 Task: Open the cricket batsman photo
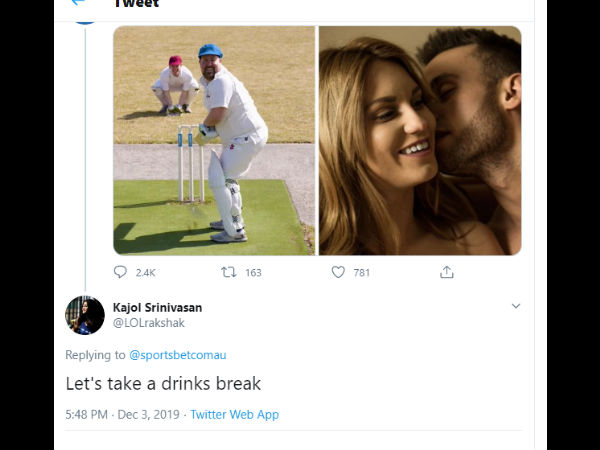214,141
